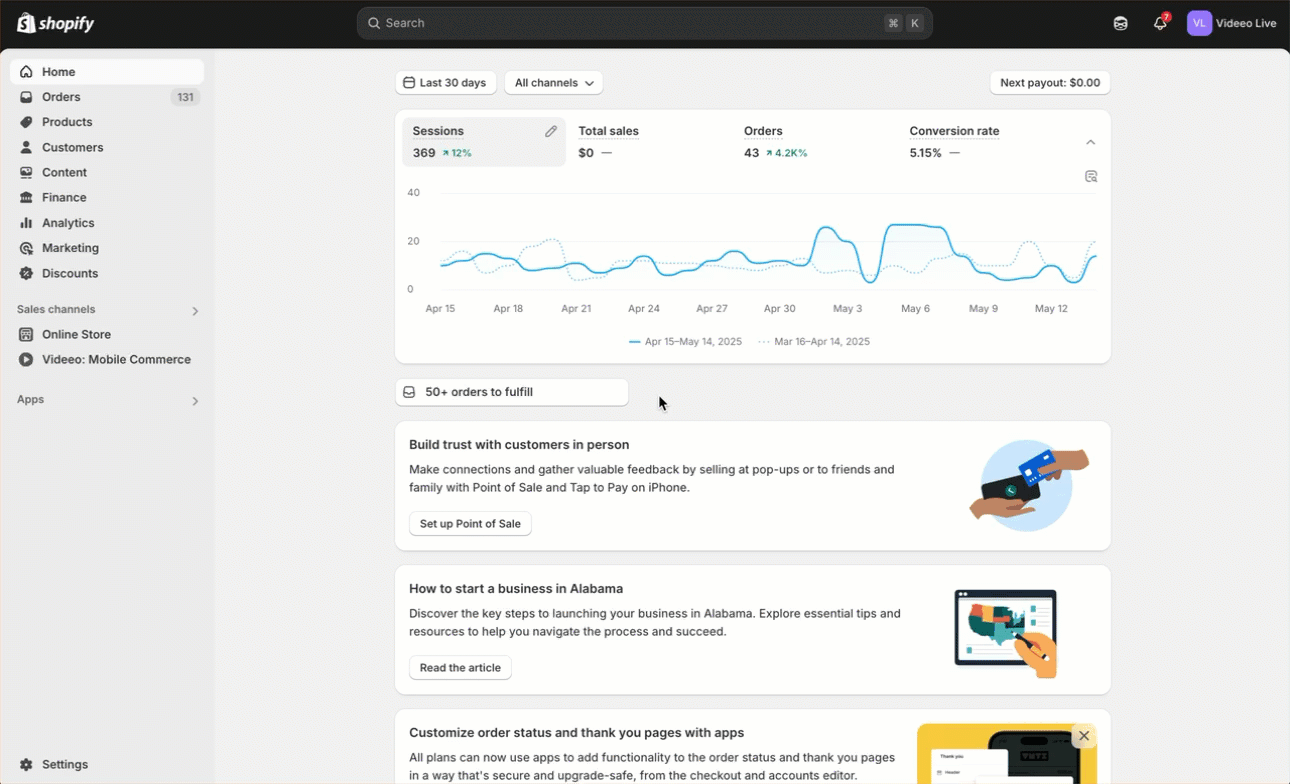
Task: Collapse the metrics chart panel
Action: pyautogui.click(x=1091, y=142)
